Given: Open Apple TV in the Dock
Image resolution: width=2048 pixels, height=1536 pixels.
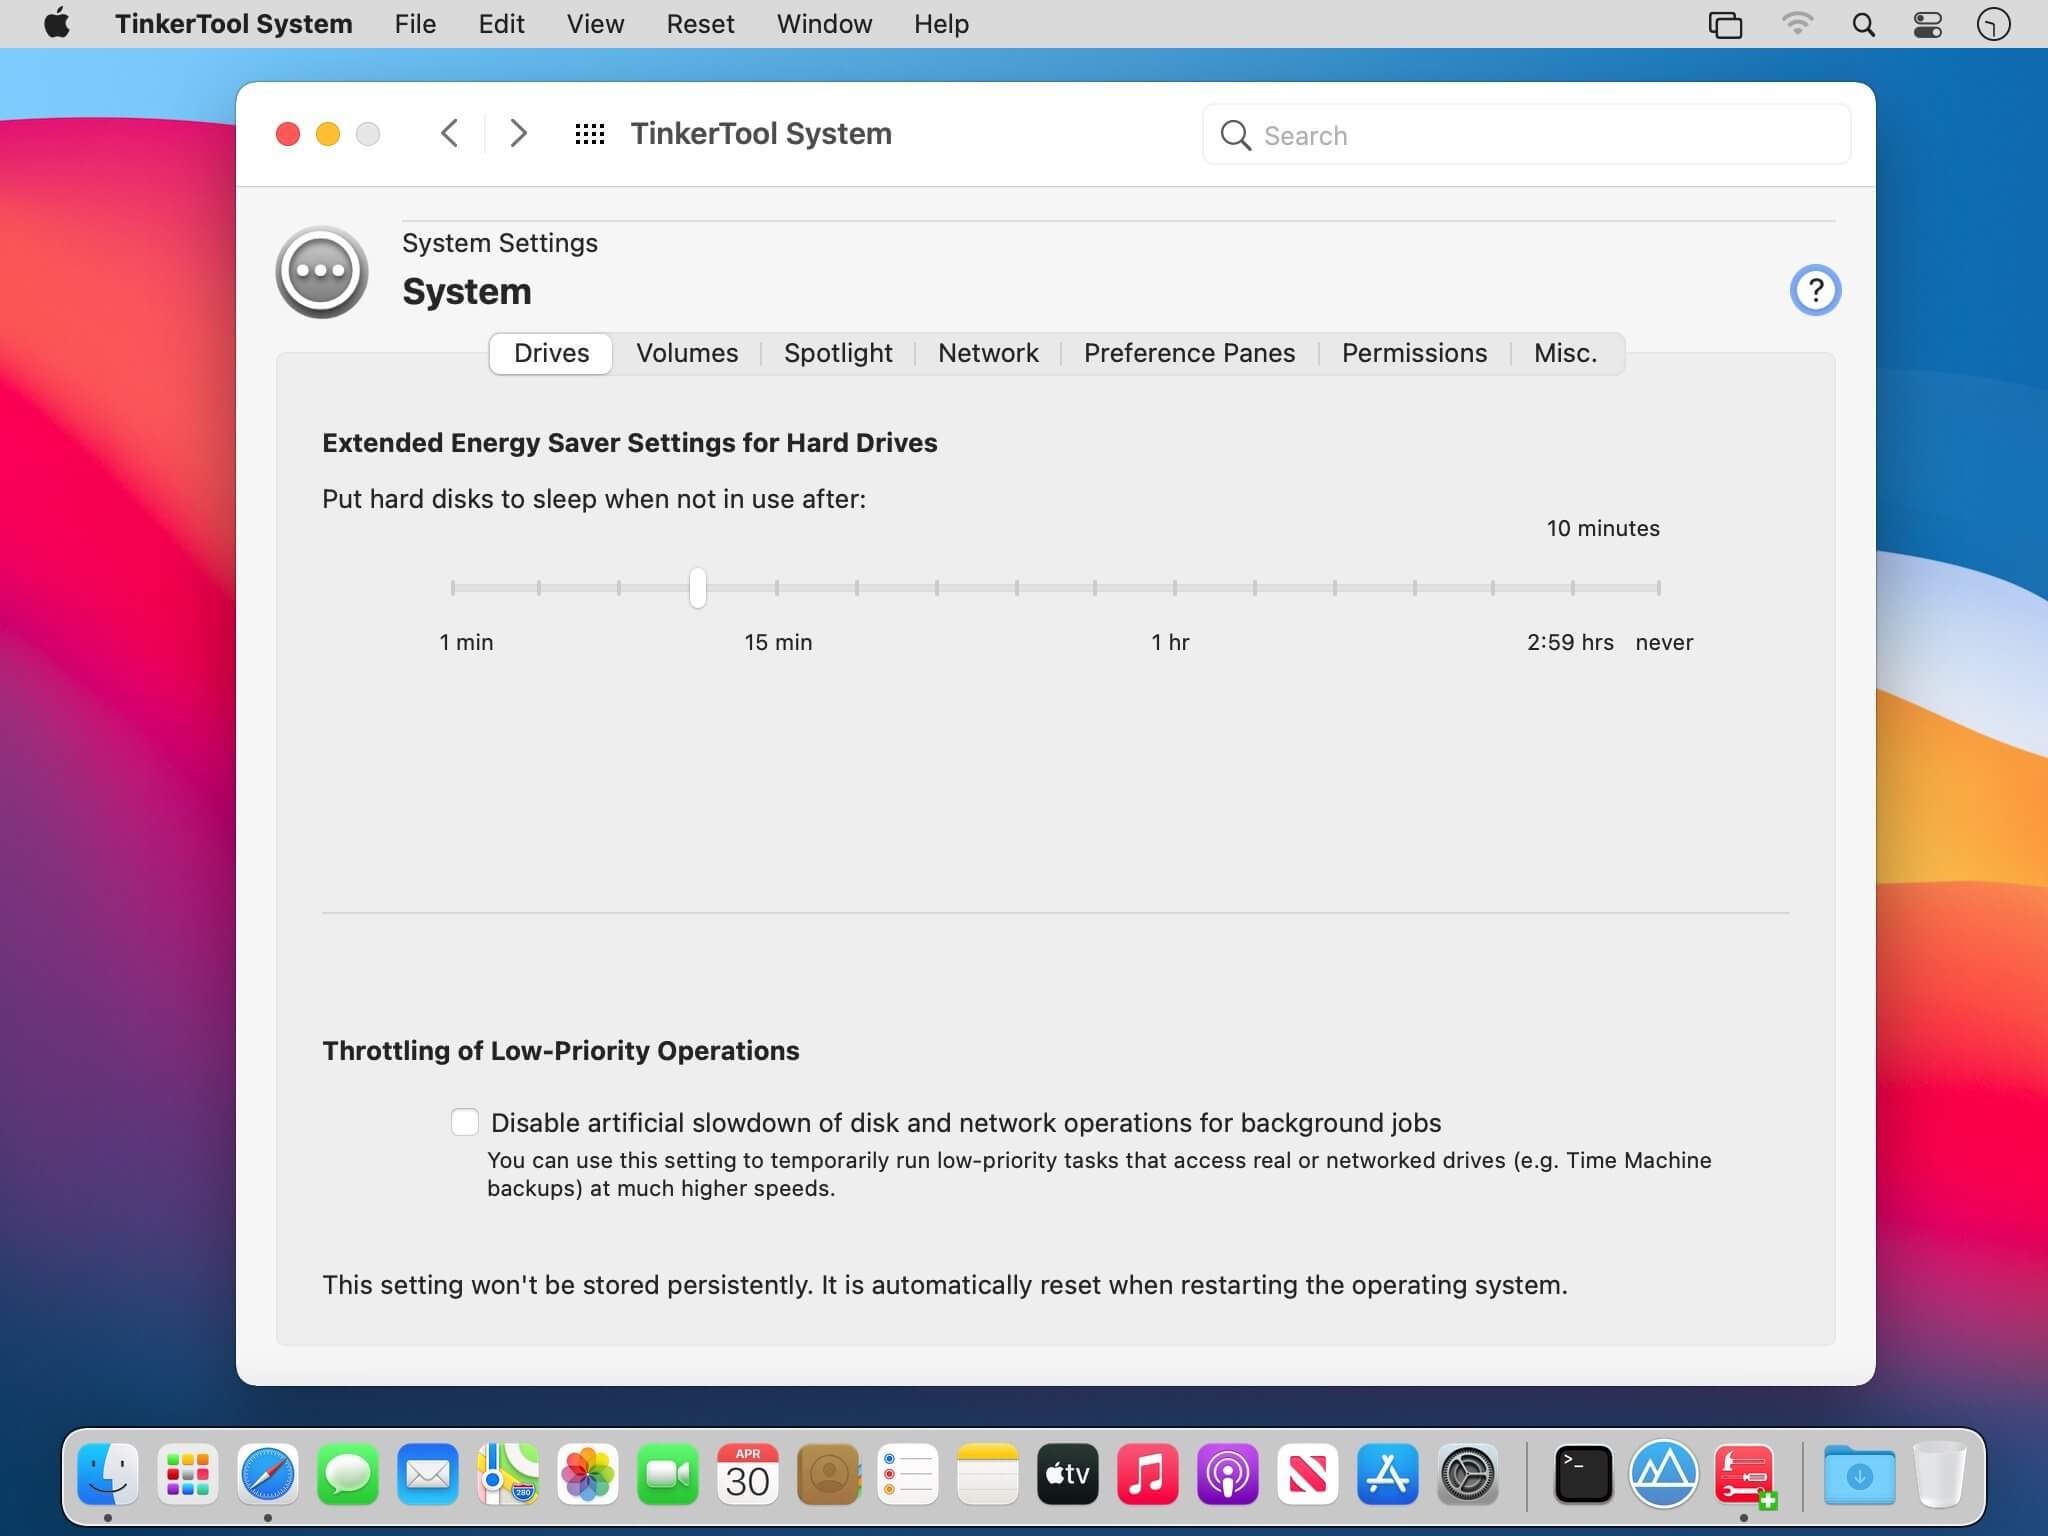Looking at the screenshot, I should tap(1068, 1474).
